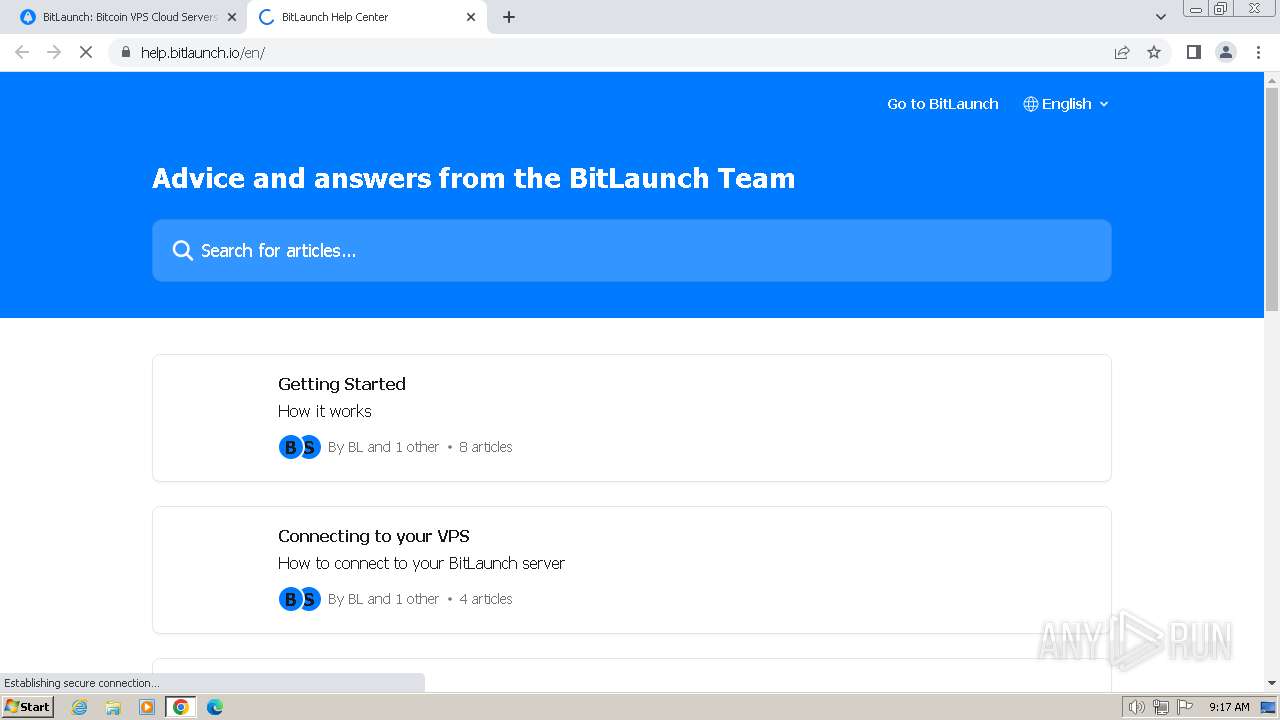Viewport: 1280px width, 720px height.
Task: Open Connecting to your VPS collection
Action: click(x=632, y=570)
